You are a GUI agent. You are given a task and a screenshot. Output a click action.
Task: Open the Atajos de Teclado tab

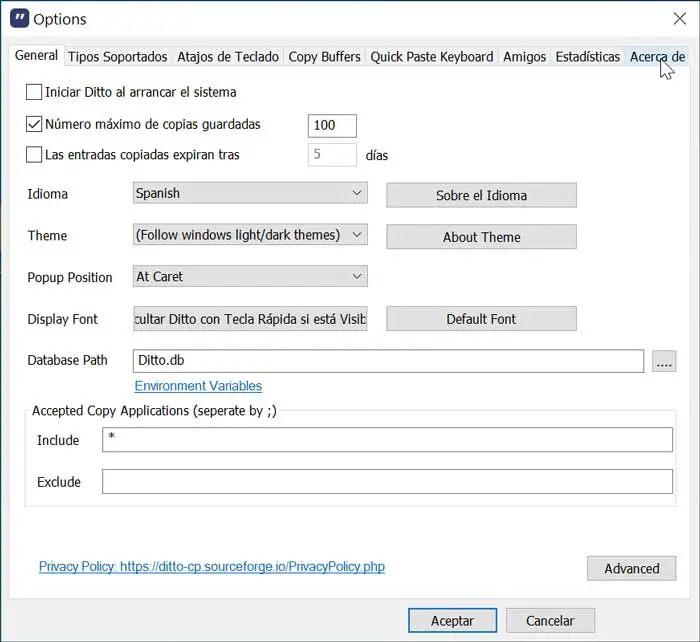click(228, 57)
